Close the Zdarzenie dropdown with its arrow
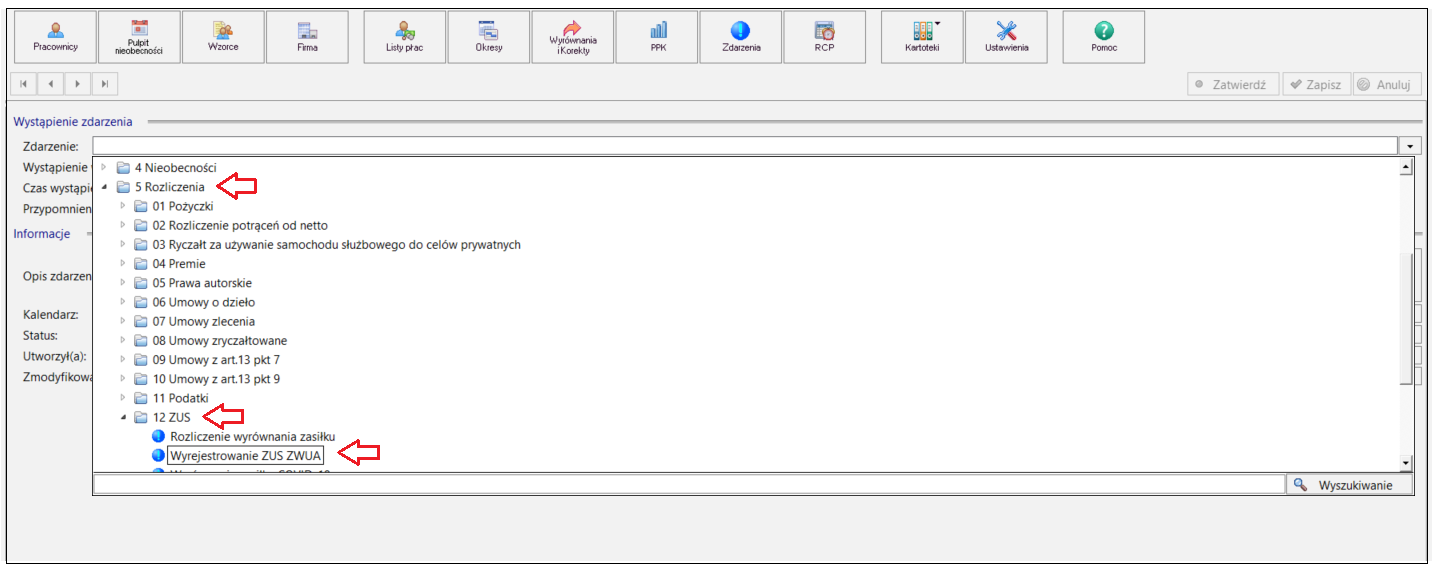 coord(1410,147)
